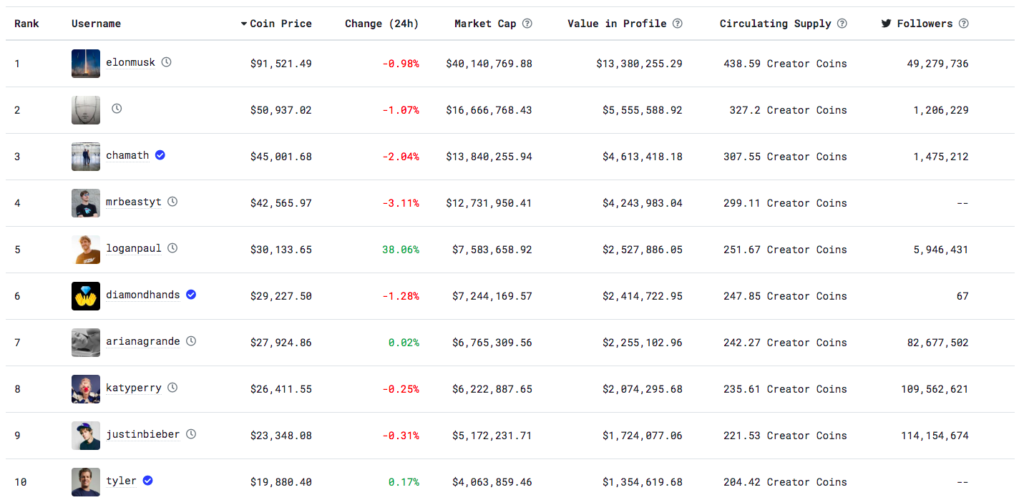Click the verified badge beside tyler
Image resolution: width=1024 pixels, height=500 pixels.
click(x=148, y=481)
